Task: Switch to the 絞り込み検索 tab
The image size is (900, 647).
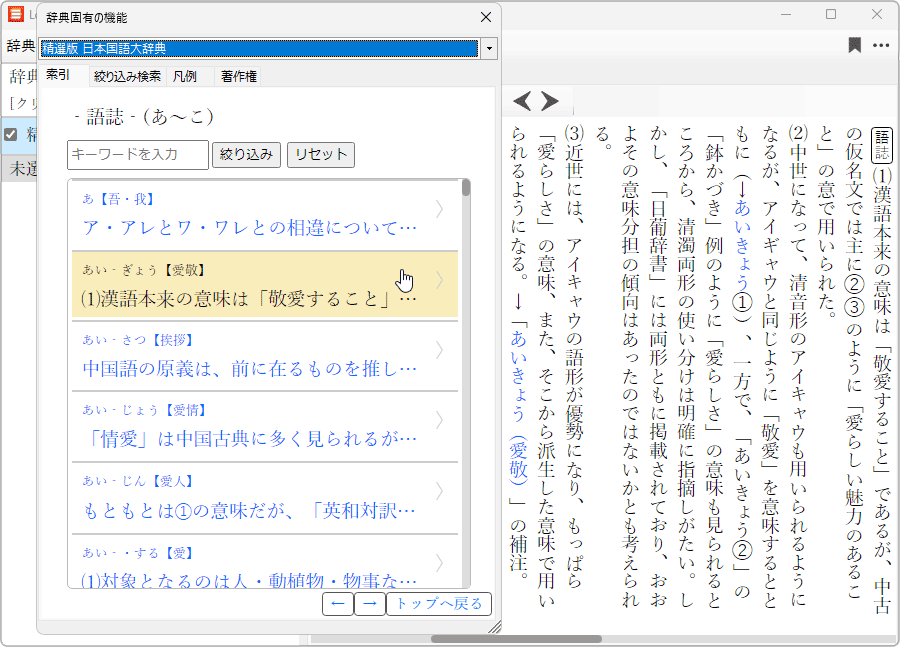Action: point(127,76)
